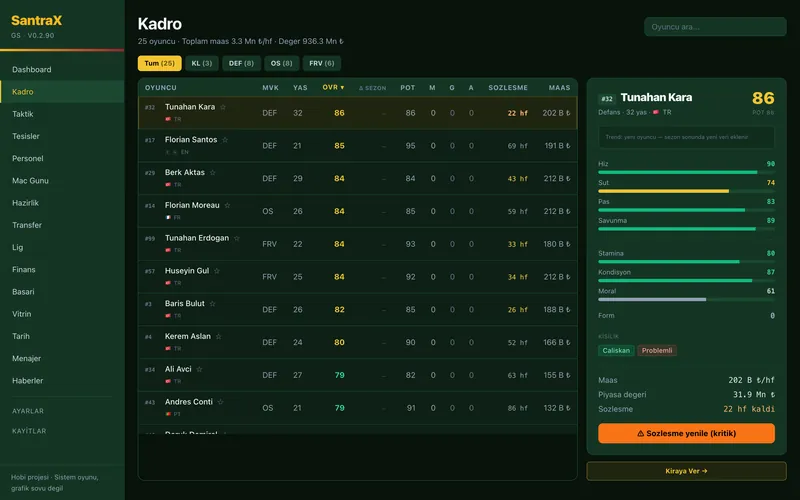Sort by G goals column header
Screen dimensions: 800x500
tap(452, 88)
